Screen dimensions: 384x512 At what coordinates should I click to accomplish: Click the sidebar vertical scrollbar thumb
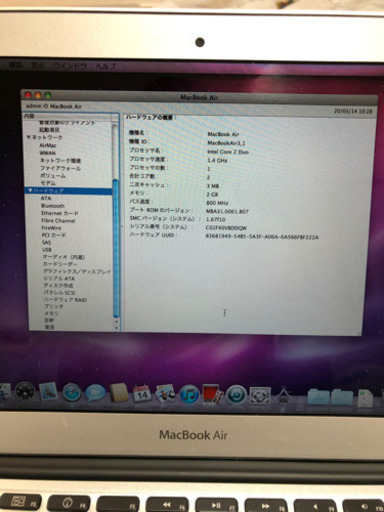pos(116,248)
